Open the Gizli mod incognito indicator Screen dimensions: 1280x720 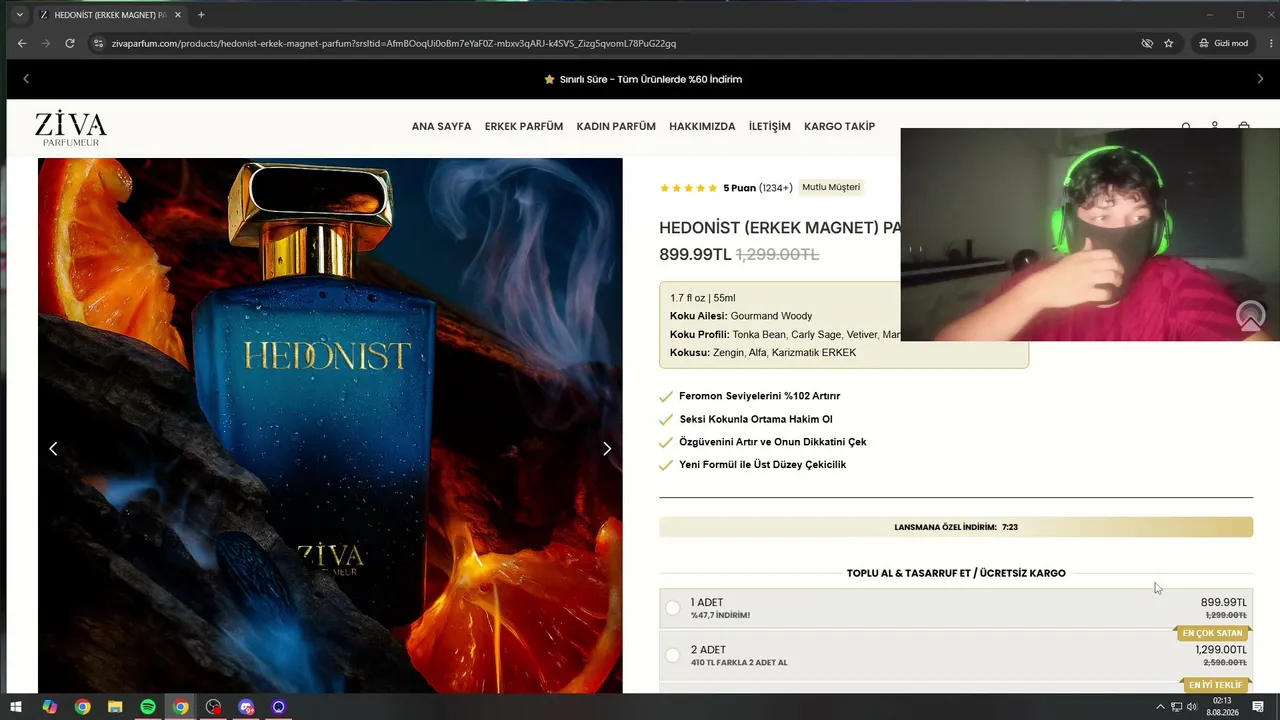[1223, 43]
